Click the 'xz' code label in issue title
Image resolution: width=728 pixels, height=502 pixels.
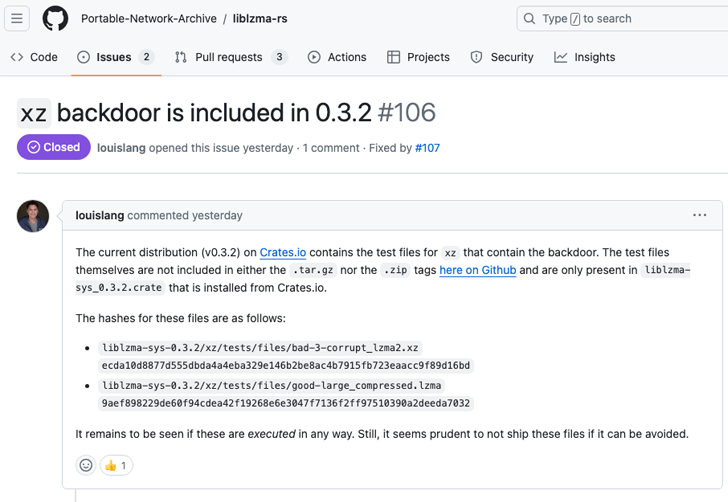[34, 113]
